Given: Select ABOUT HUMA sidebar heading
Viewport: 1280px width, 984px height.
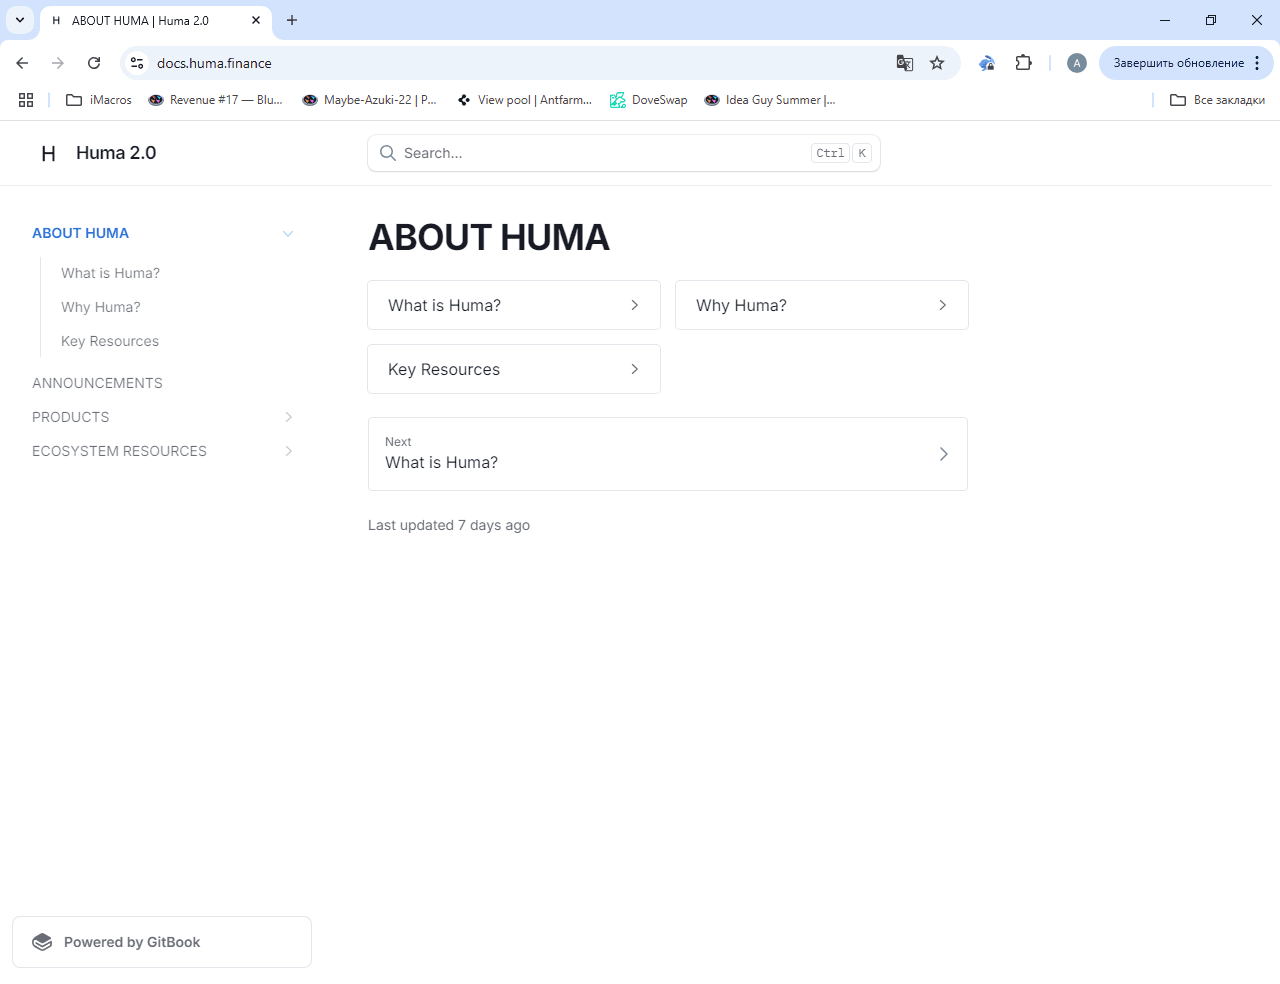Looking at the screenshot, I should pos(80,233).
